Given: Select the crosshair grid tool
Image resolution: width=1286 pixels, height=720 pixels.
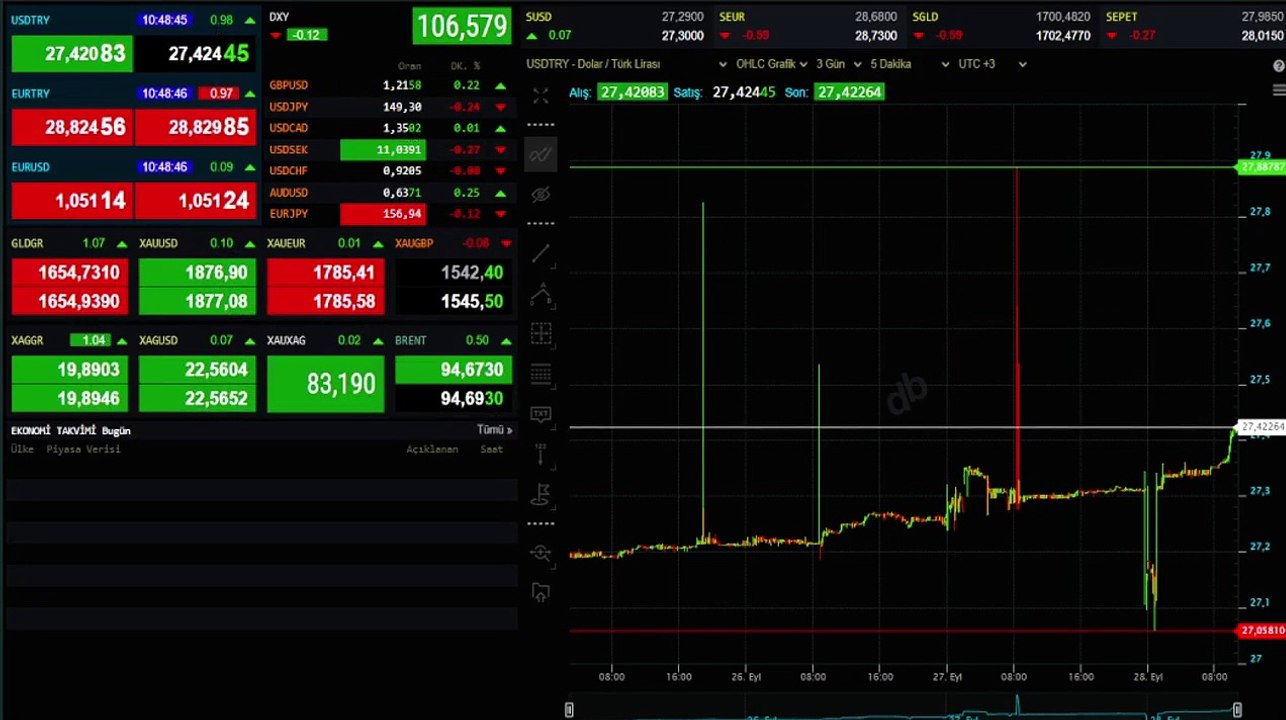Looking at the screenshot, I should 541,334.
